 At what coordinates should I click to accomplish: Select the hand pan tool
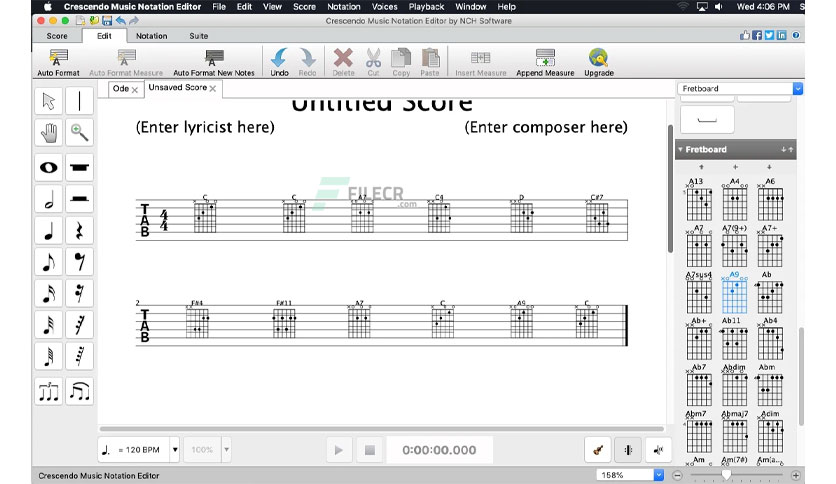tap(49, 132)
